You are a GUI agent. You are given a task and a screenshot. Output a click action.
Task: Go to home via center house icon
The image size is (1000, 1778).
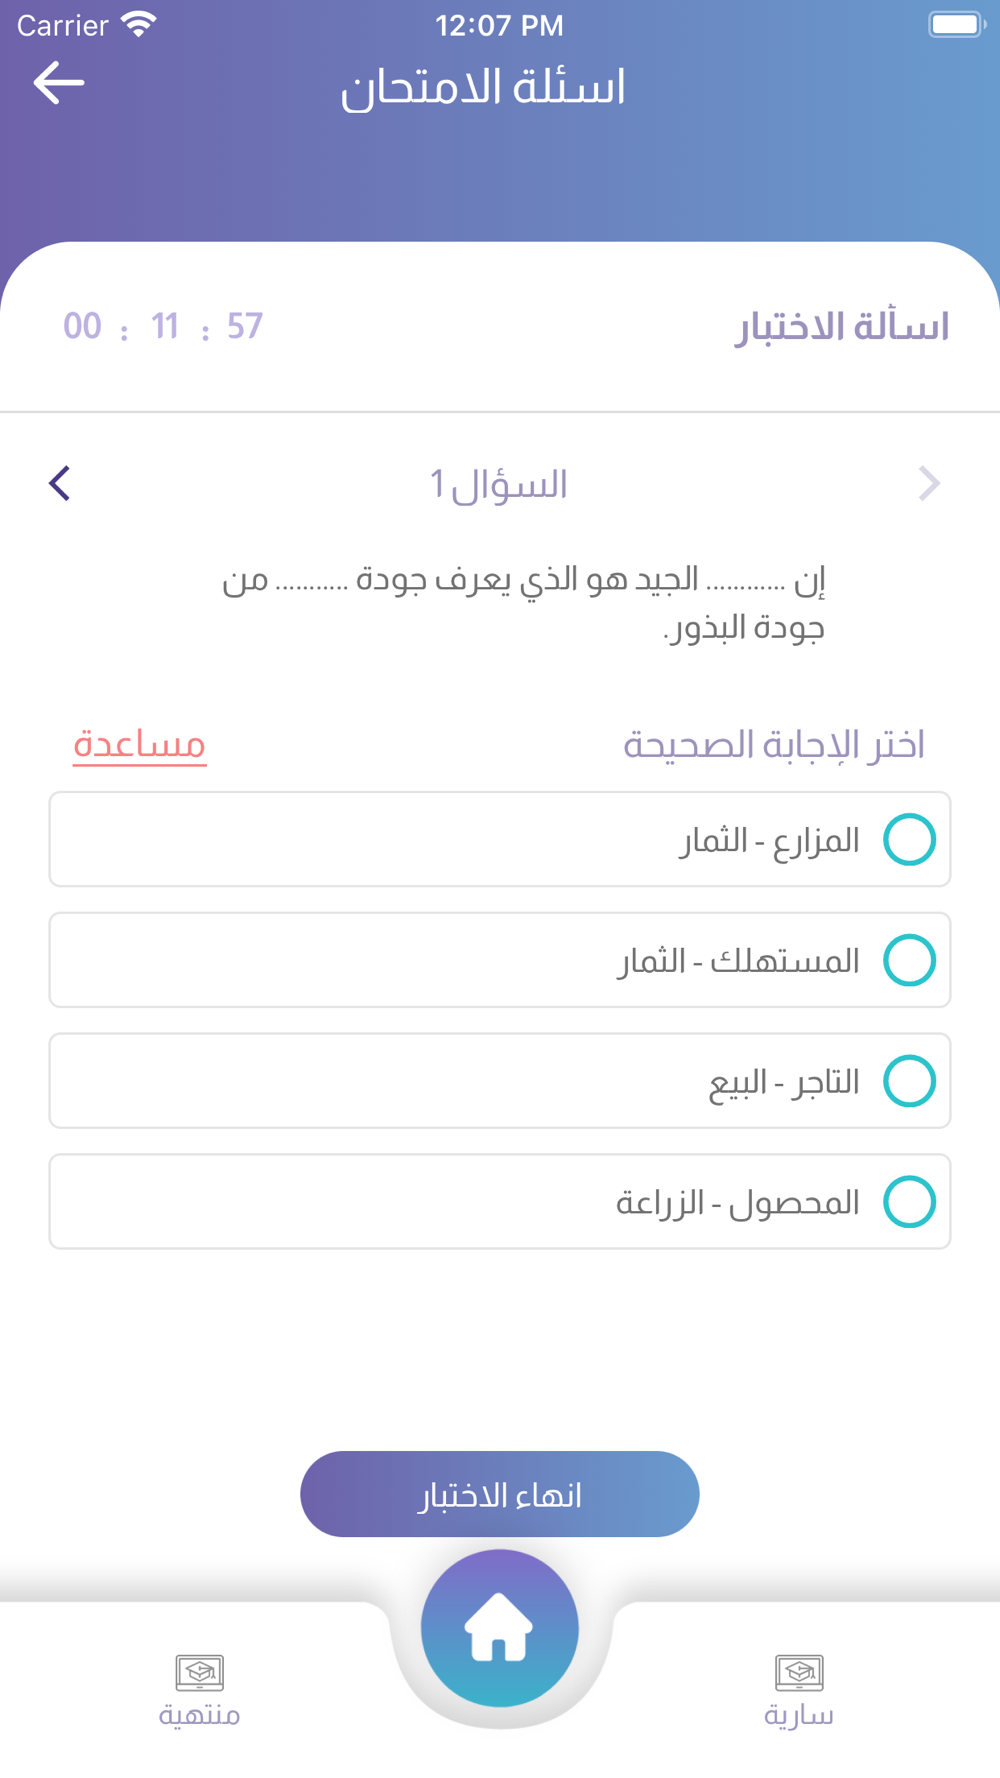tap(500, 1628)
